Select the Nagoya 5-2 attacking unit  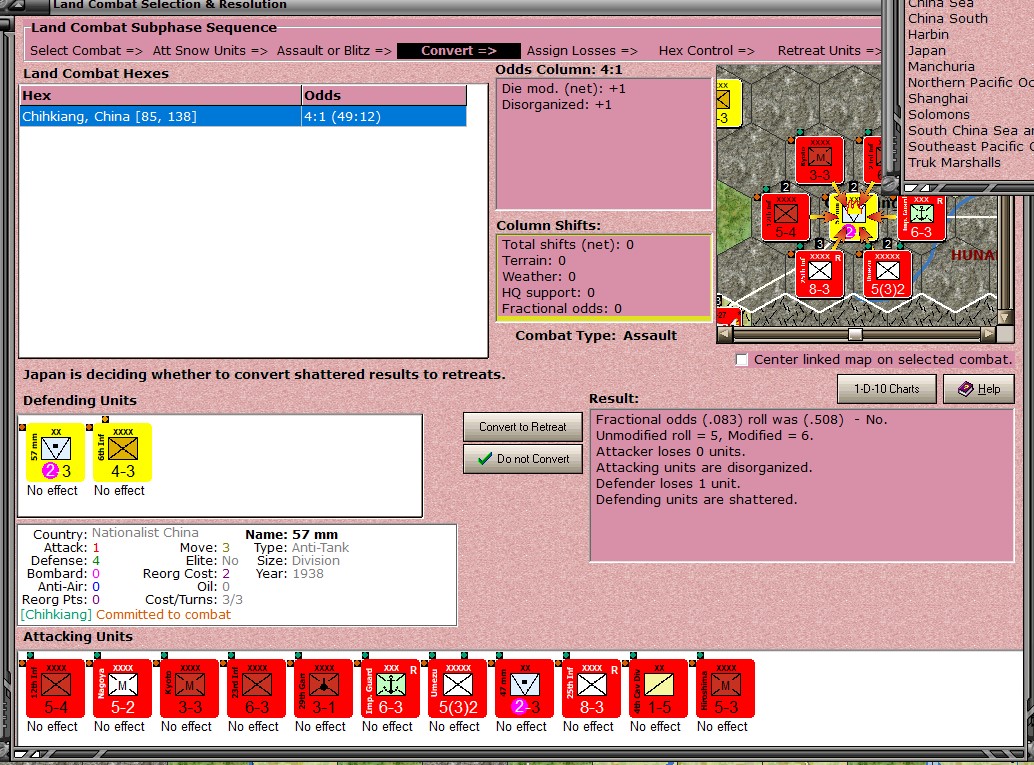[x=123, y=688]
